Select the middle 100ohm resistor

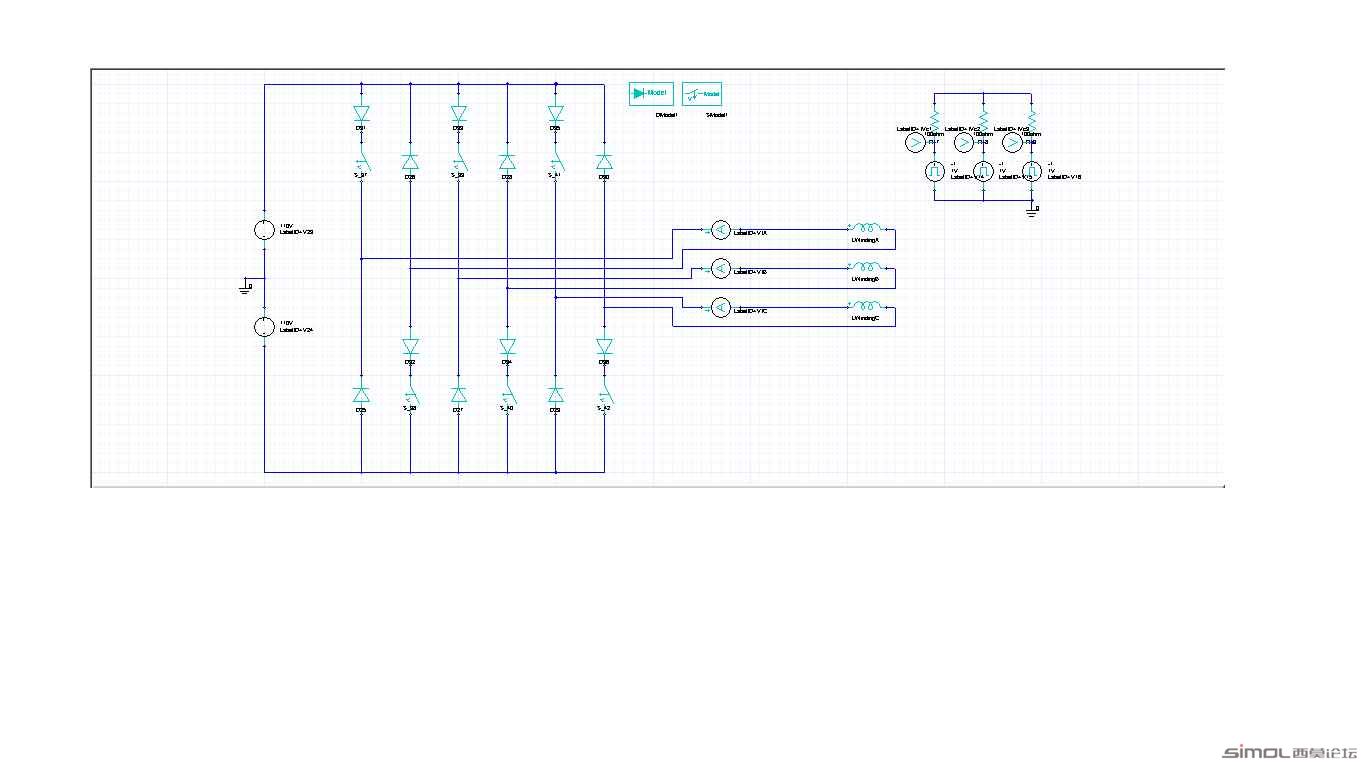click(x=983, y=118)
